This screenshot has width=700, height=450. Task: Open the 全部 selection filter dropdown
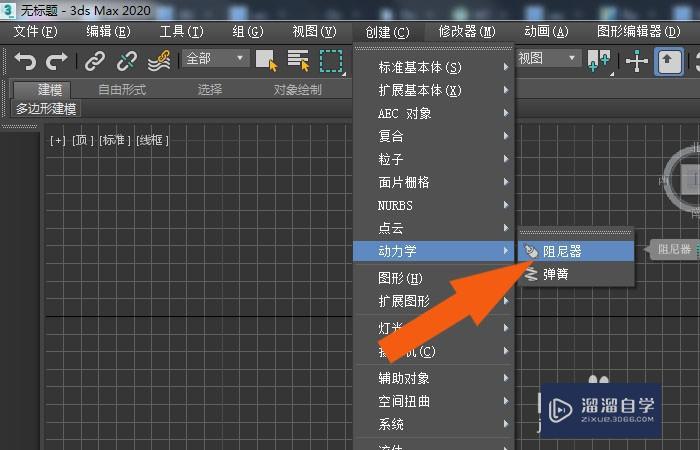point(215,58)
